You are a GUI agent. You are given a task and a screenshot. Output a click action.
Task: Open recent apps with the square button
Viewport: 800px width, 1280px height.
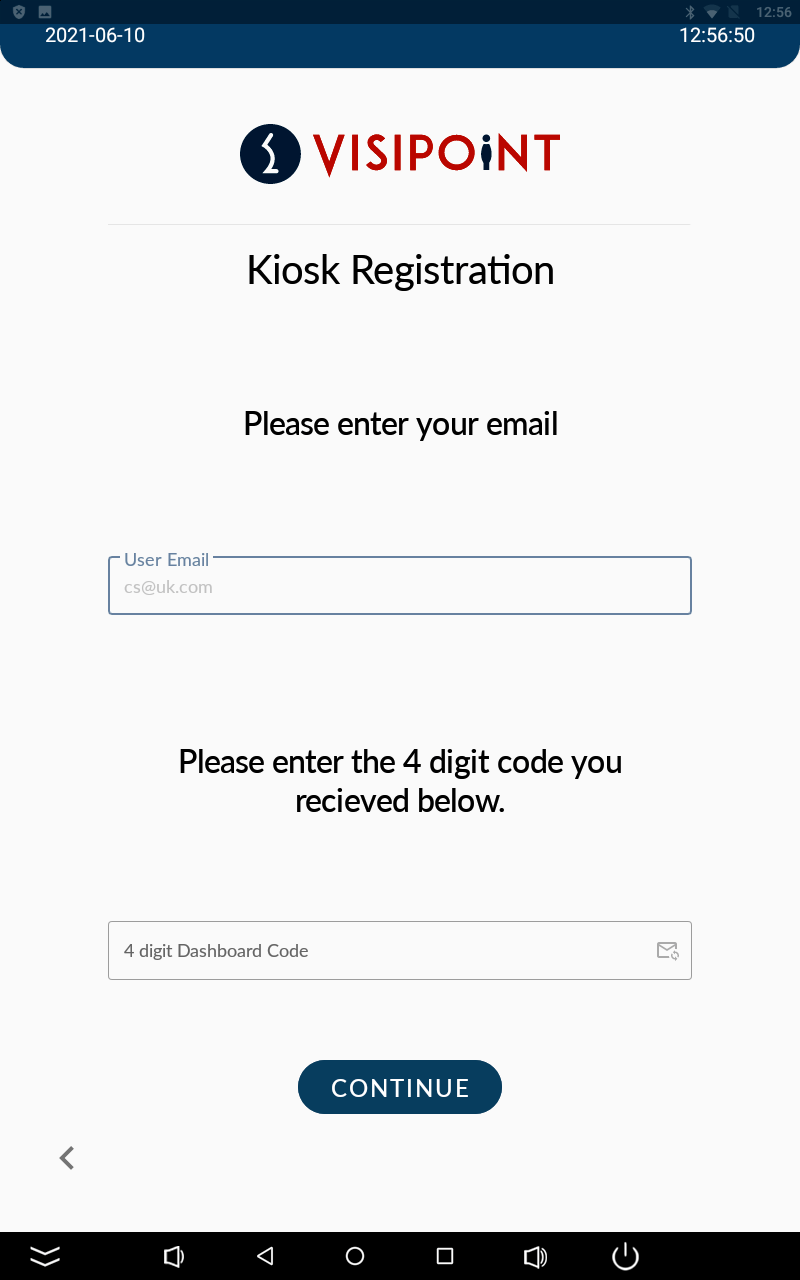point(445,1256)
